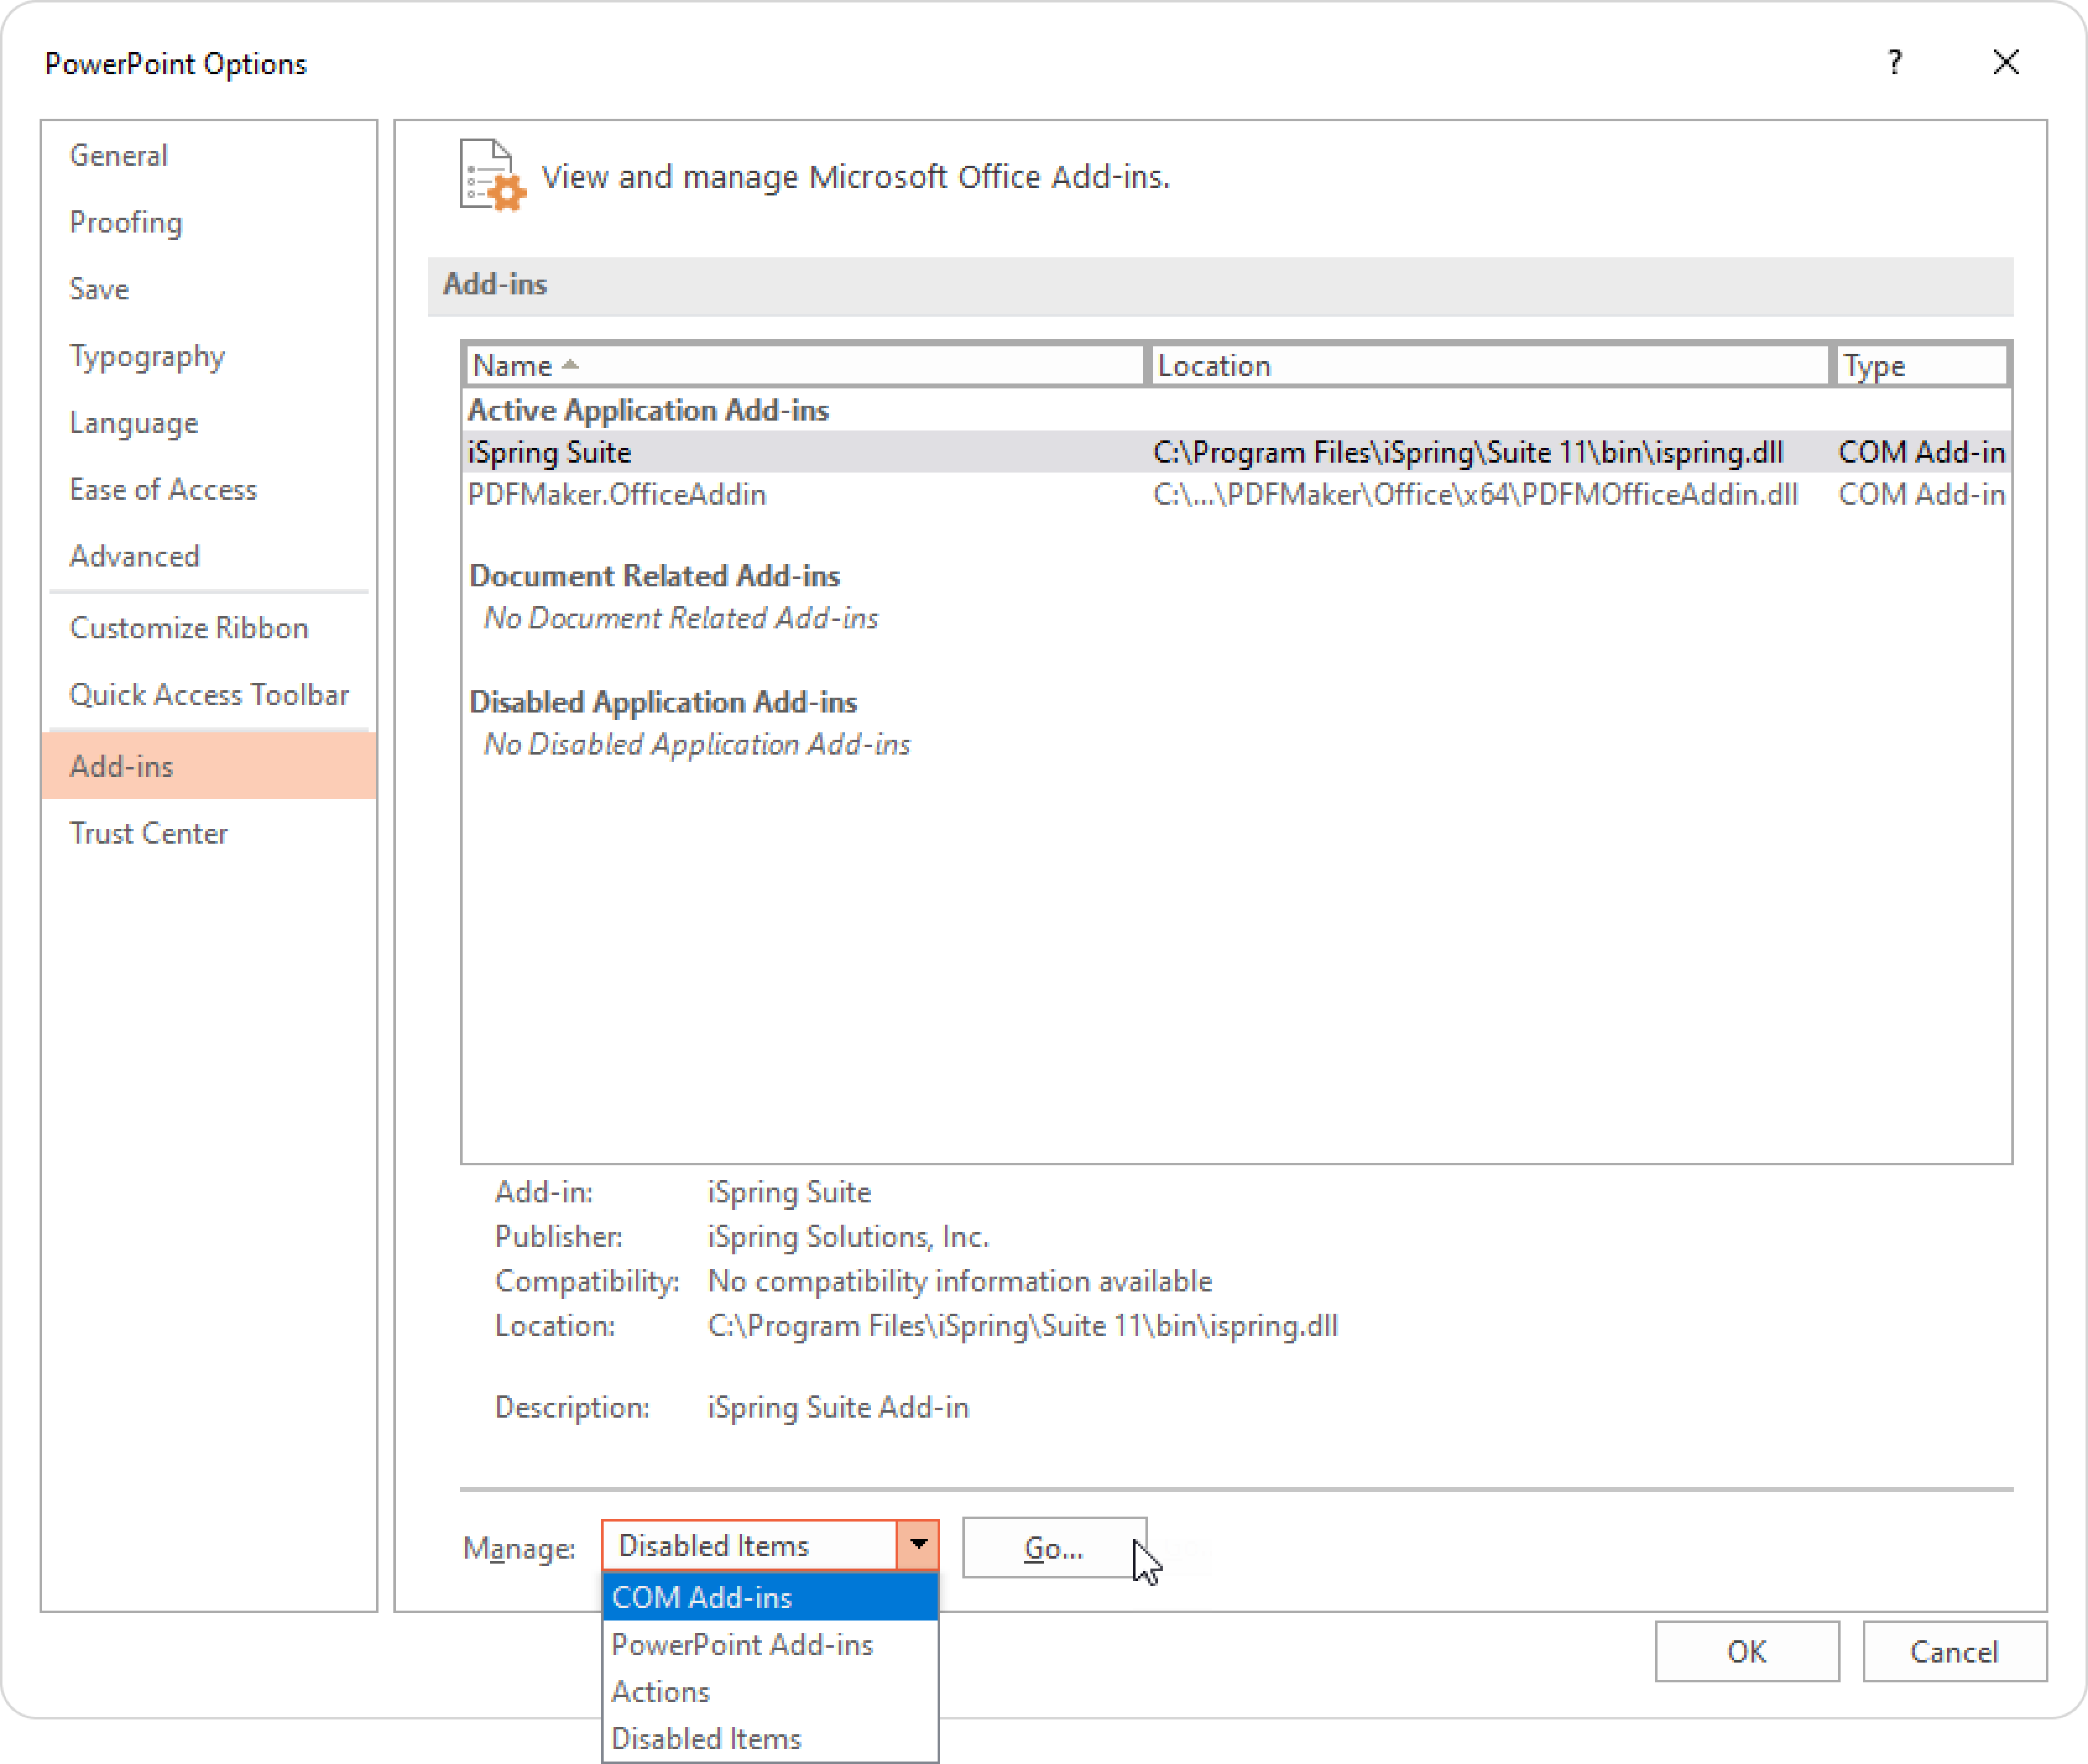Open the Manage dropdown arrow
2088x1764 pixels.
(918, 1546)
